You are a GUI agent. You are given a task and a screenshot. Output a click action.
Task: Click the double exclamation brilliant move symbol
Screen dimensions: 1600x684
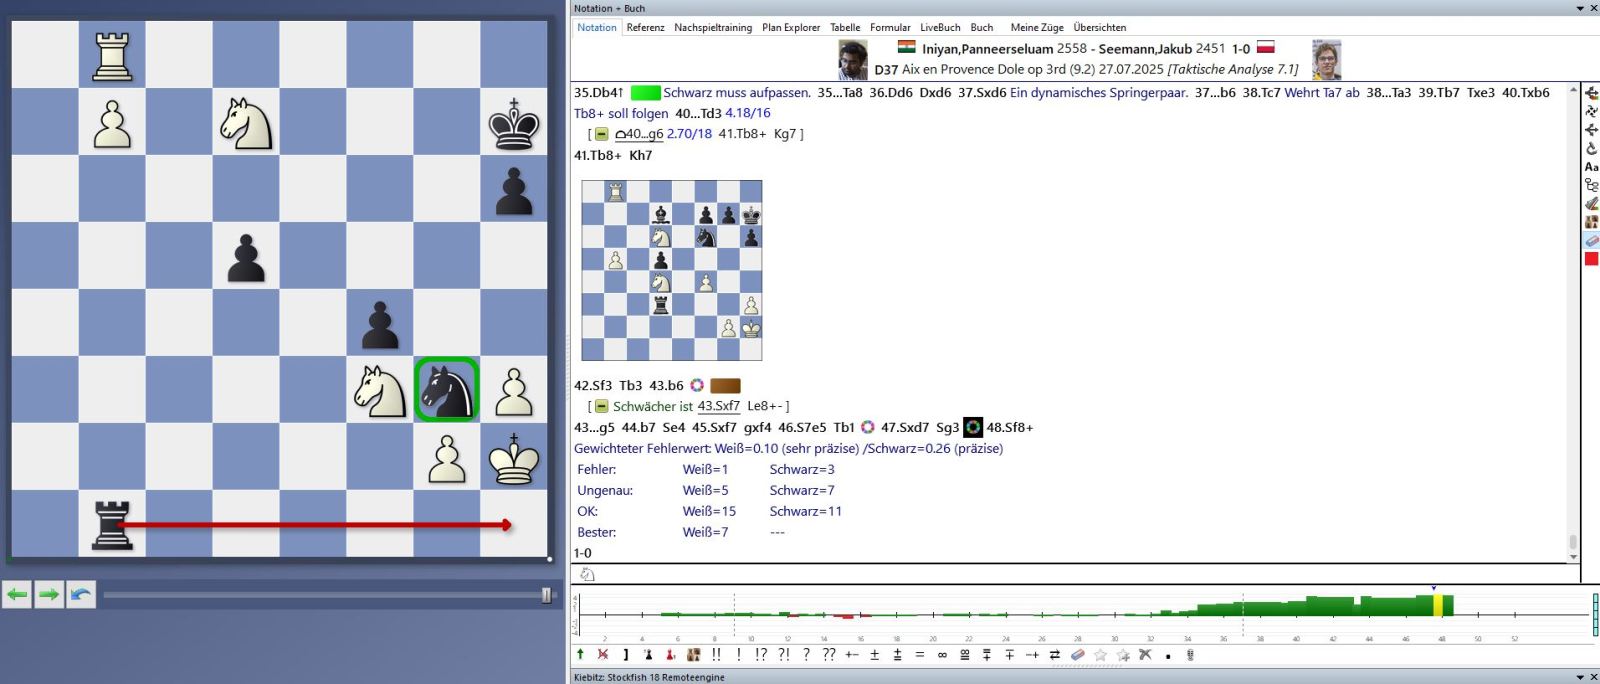pos(716,655)
